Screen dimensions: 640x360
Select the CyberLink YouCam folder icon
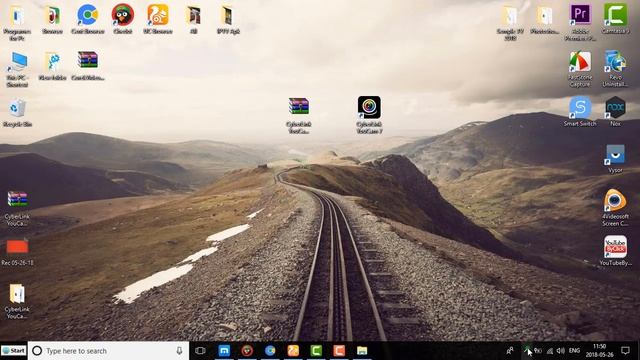[x=17, y=294]
